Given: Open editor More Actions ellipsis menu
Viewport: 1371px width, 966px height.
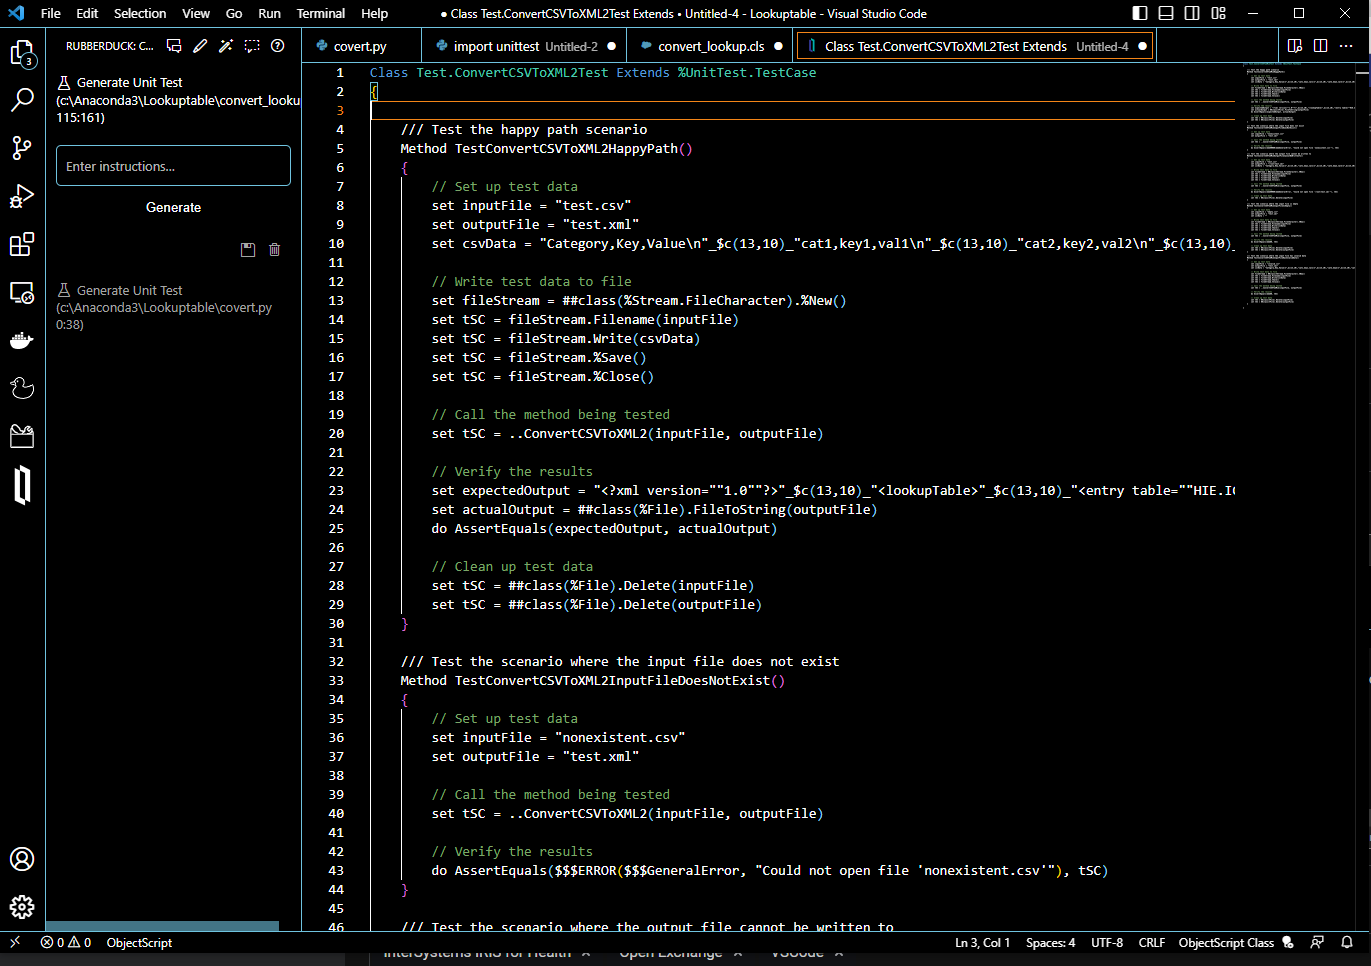Looking at the screenshot, I should pyautogui.click(x=1346, y=46).
